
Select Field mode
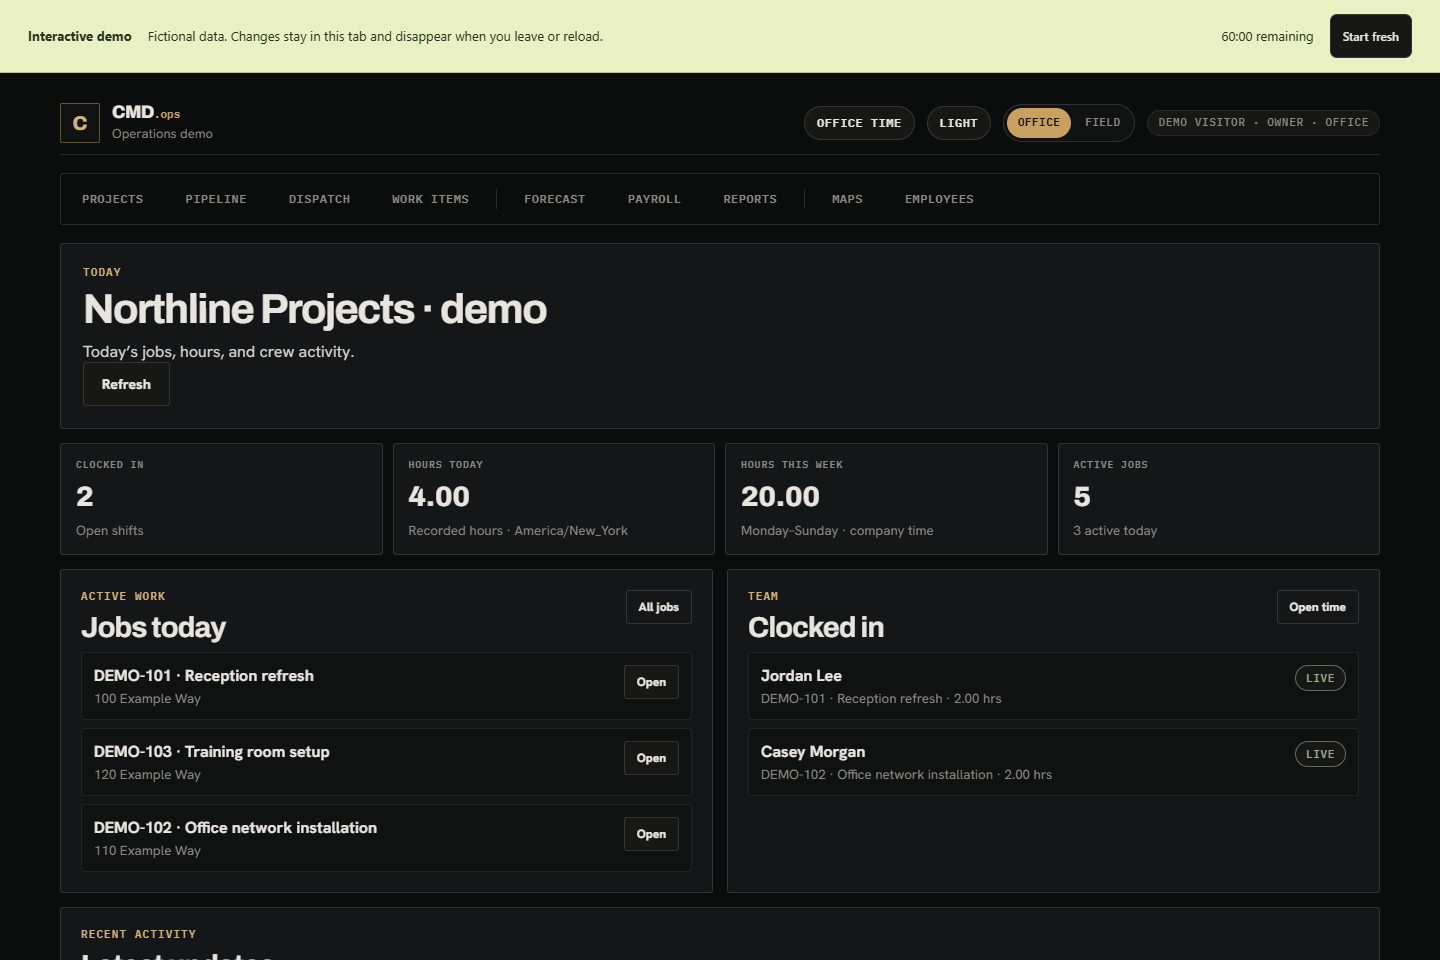tap(1103, 122)
